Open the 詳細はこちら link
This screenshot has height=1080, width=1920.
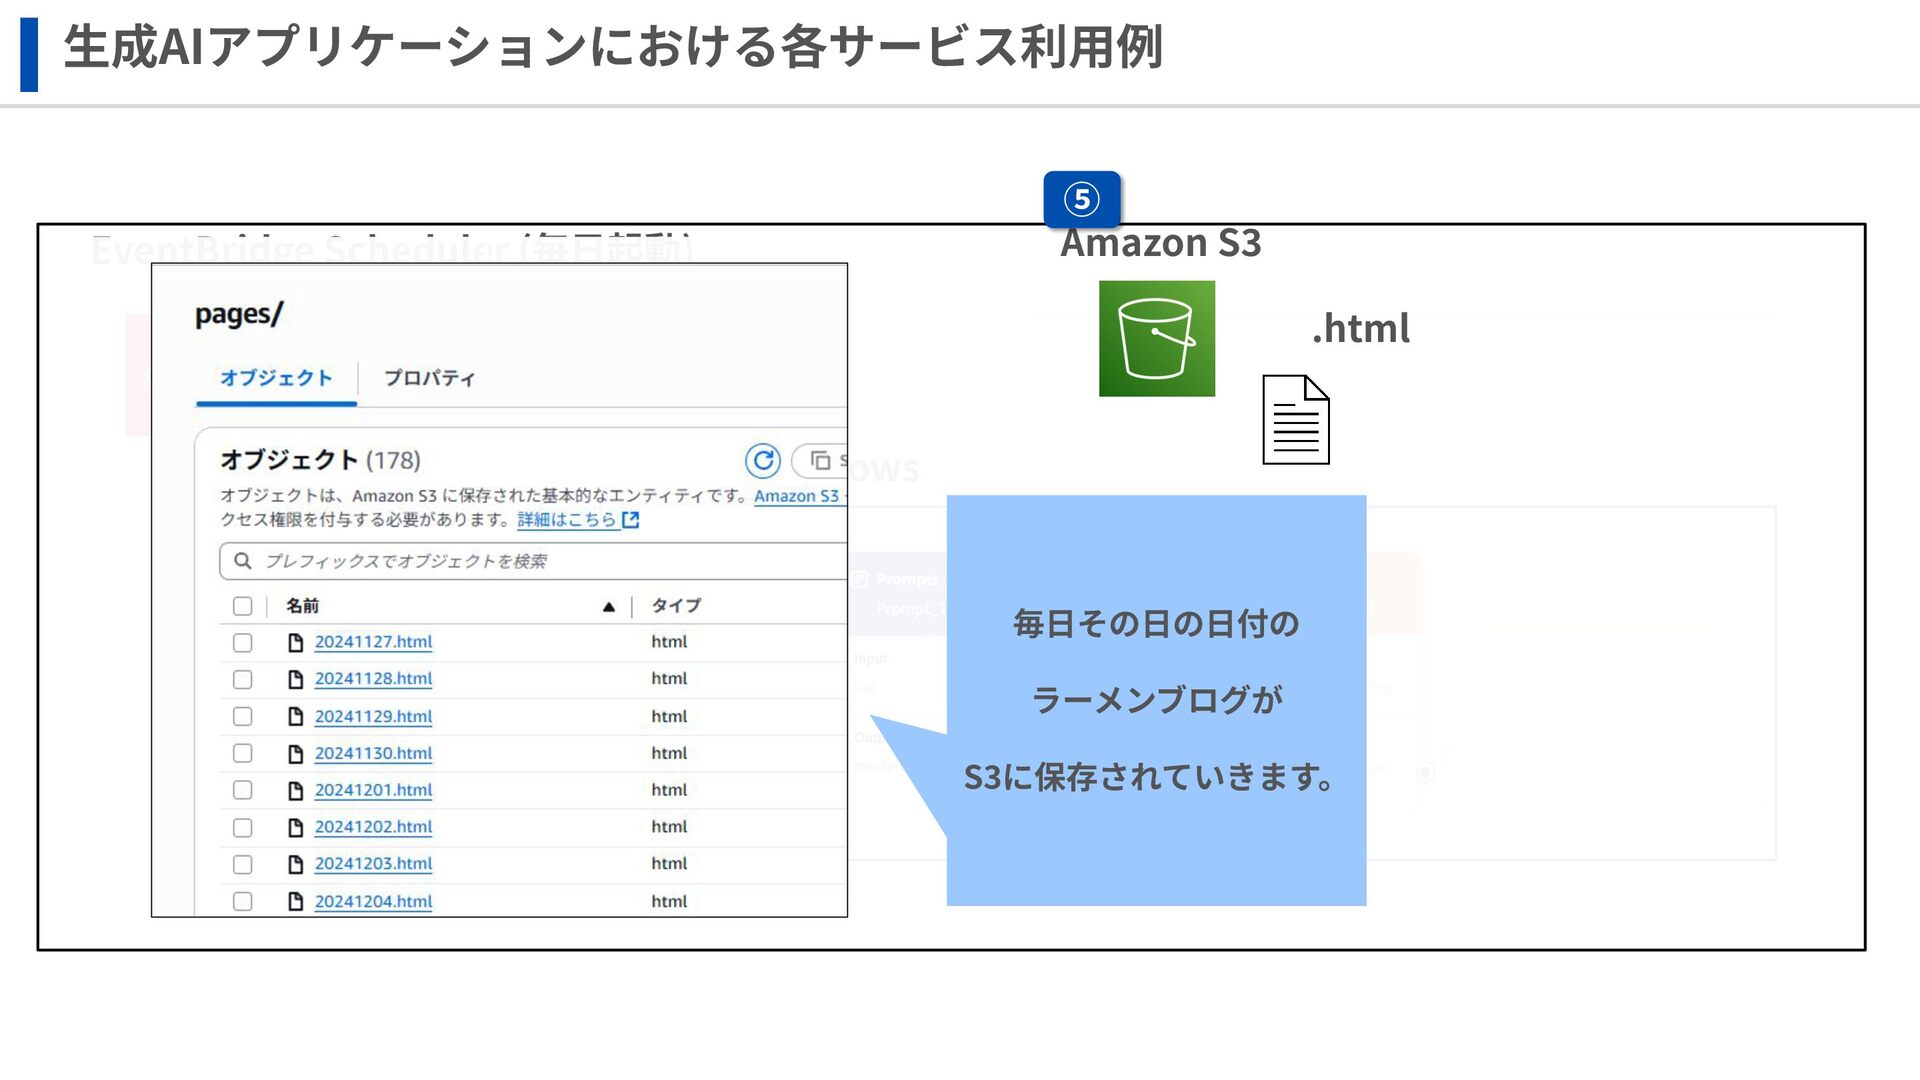click(566, 520)
